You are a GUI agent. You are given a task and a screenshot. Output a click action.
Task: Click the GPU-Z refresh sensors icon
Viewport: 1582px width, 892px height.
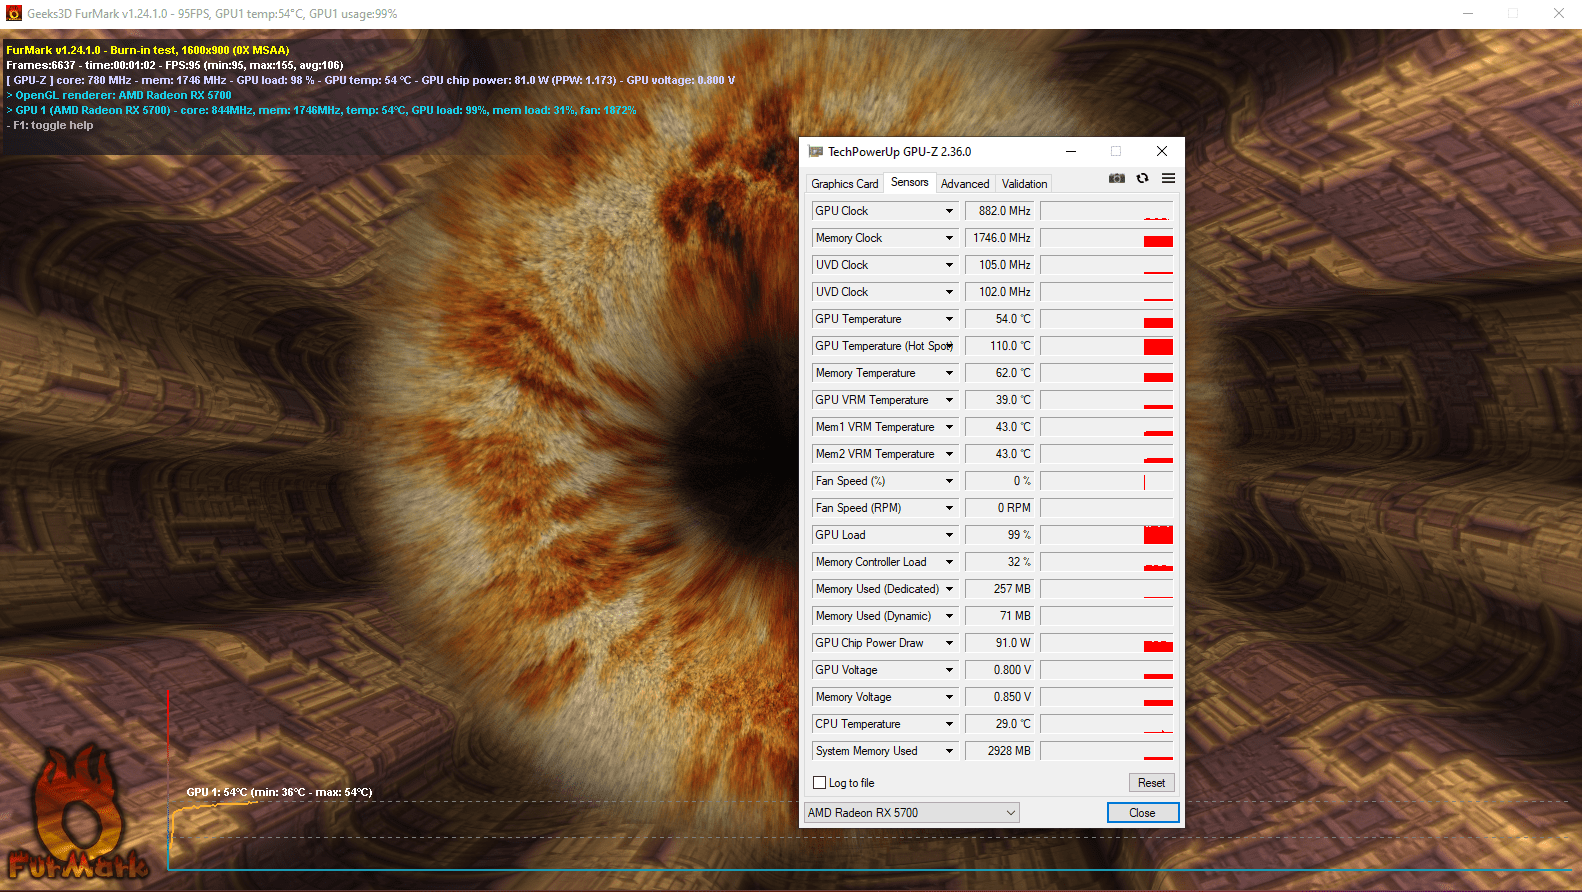(x=1143, y=179)
